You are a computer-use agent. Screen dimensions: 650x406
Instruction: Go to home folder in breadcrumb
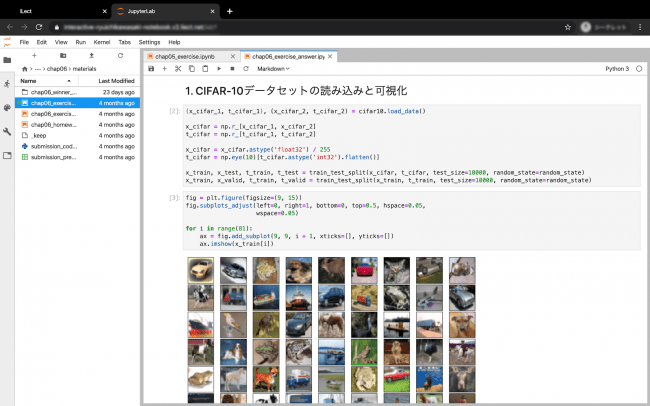click(24, 69)
